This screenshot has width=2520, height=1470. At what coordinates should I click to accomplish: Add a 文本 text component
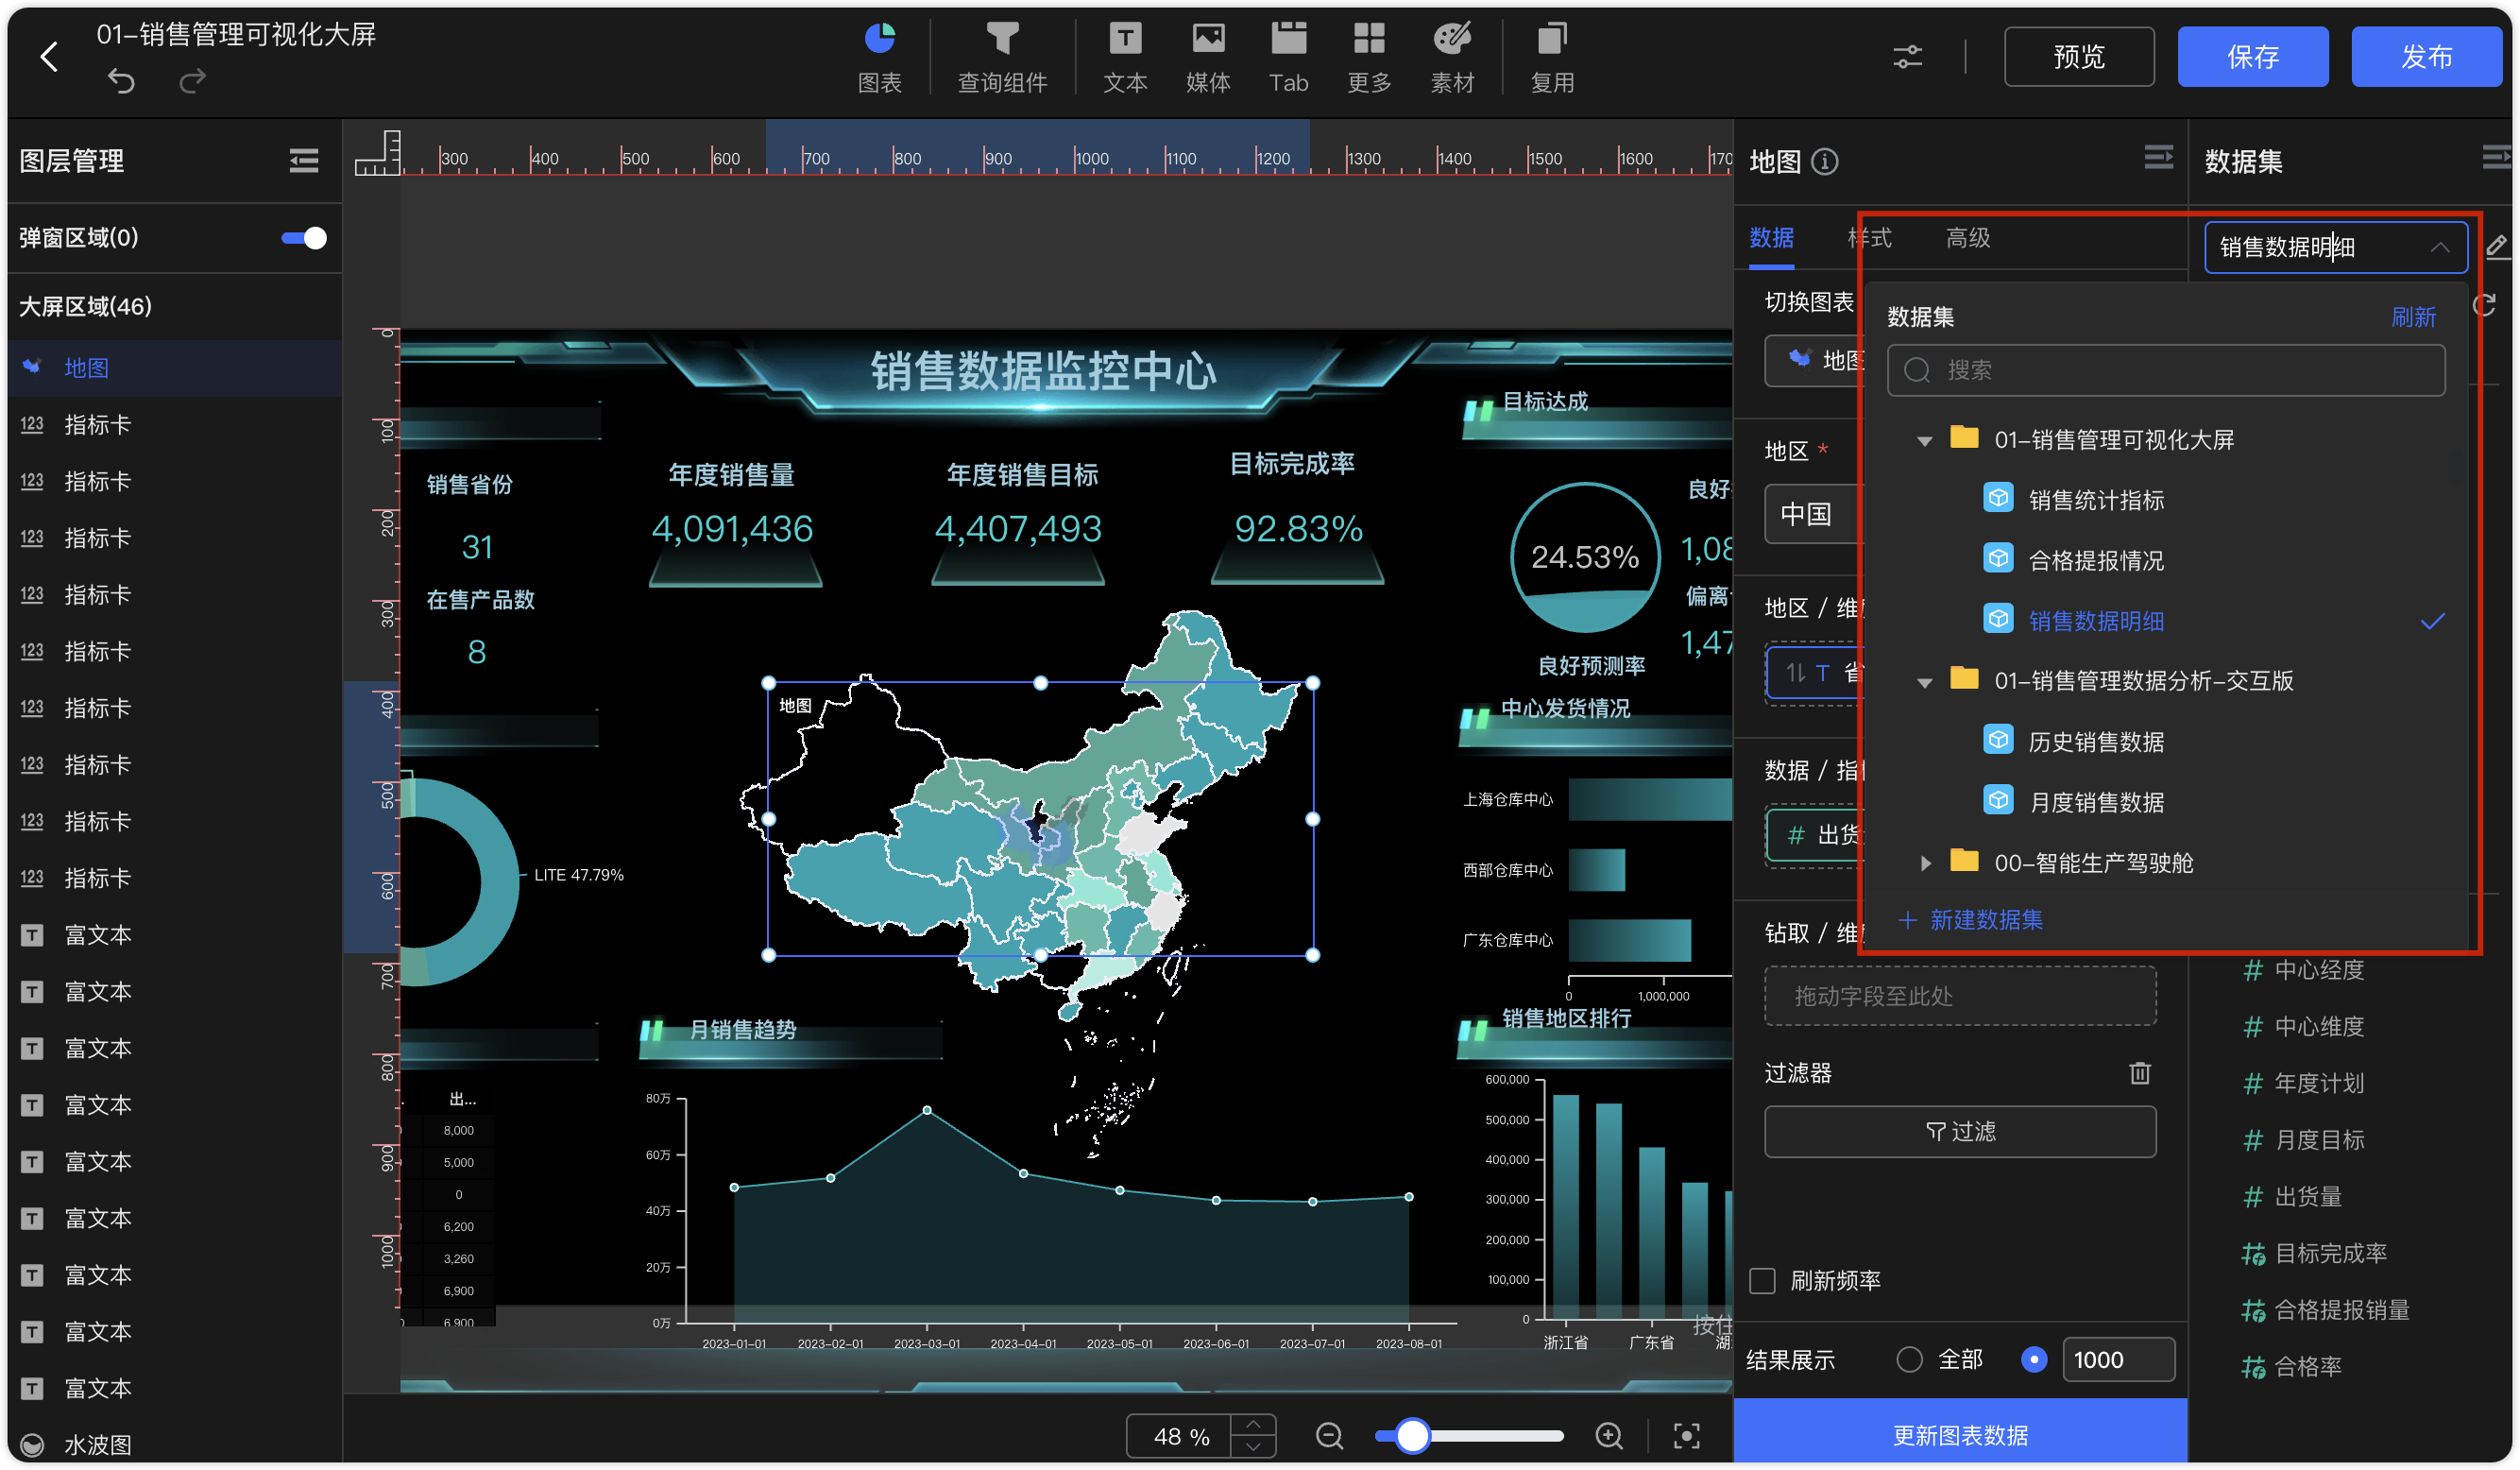pos(1125,59)
